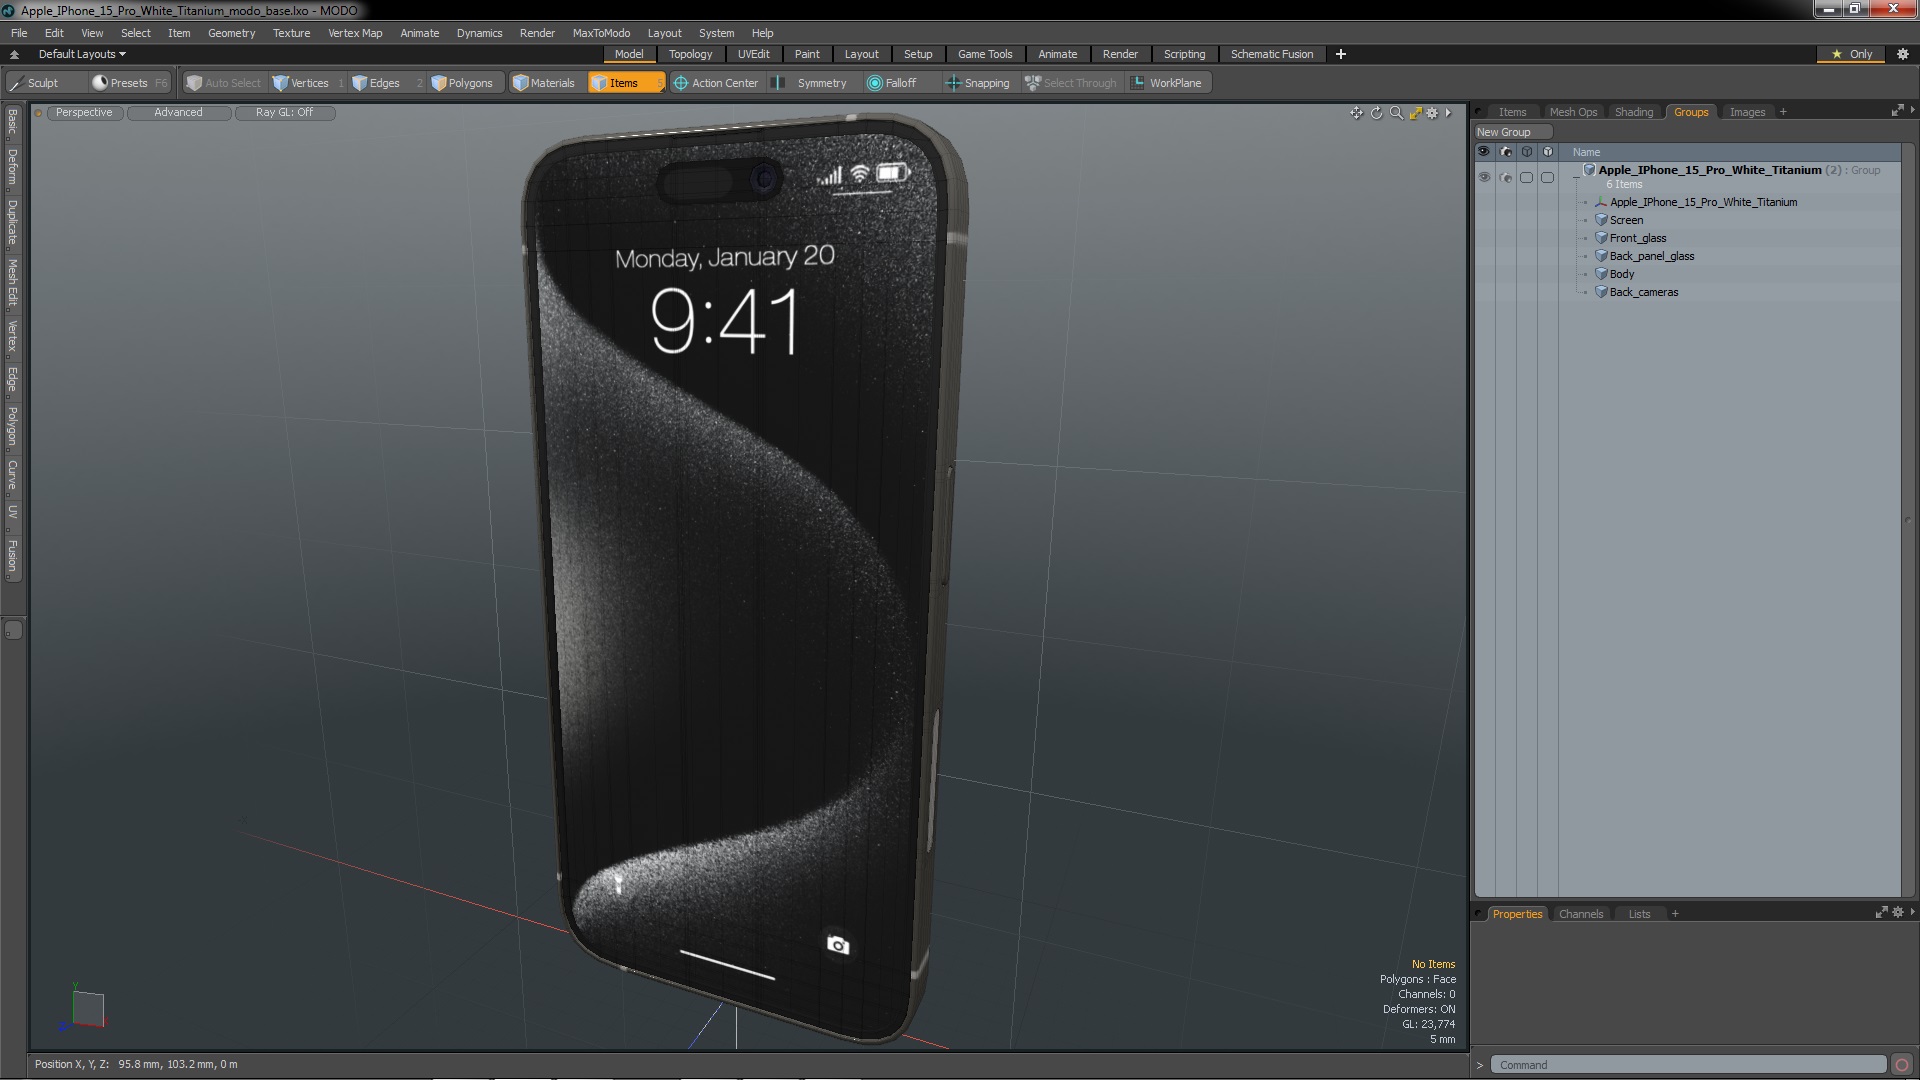
Task: Switch to the Mesh Ops tab
Action: 1573,112
